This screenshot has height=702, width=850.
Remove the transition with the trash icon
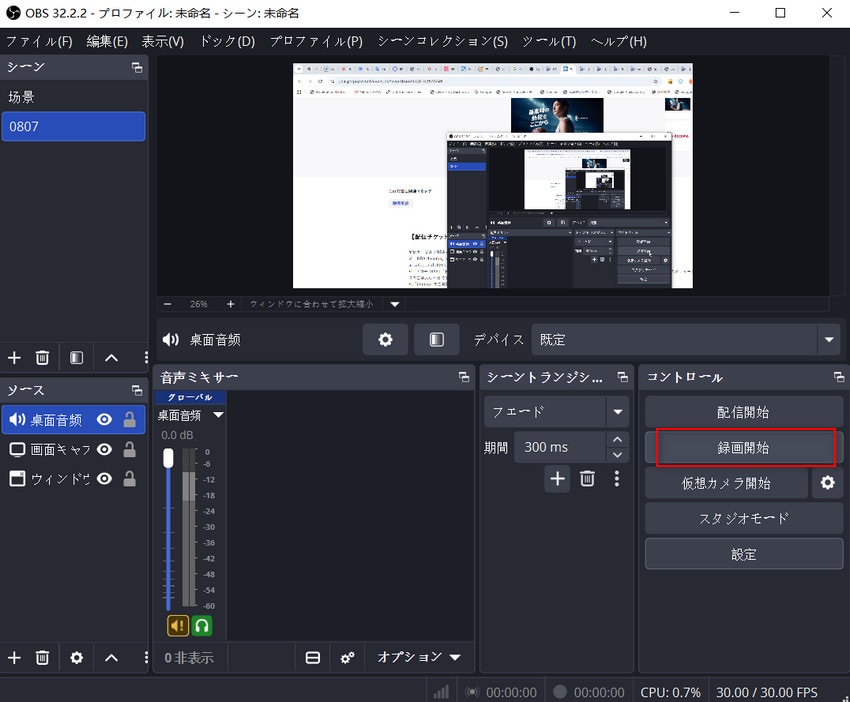[x=587, y=479]
